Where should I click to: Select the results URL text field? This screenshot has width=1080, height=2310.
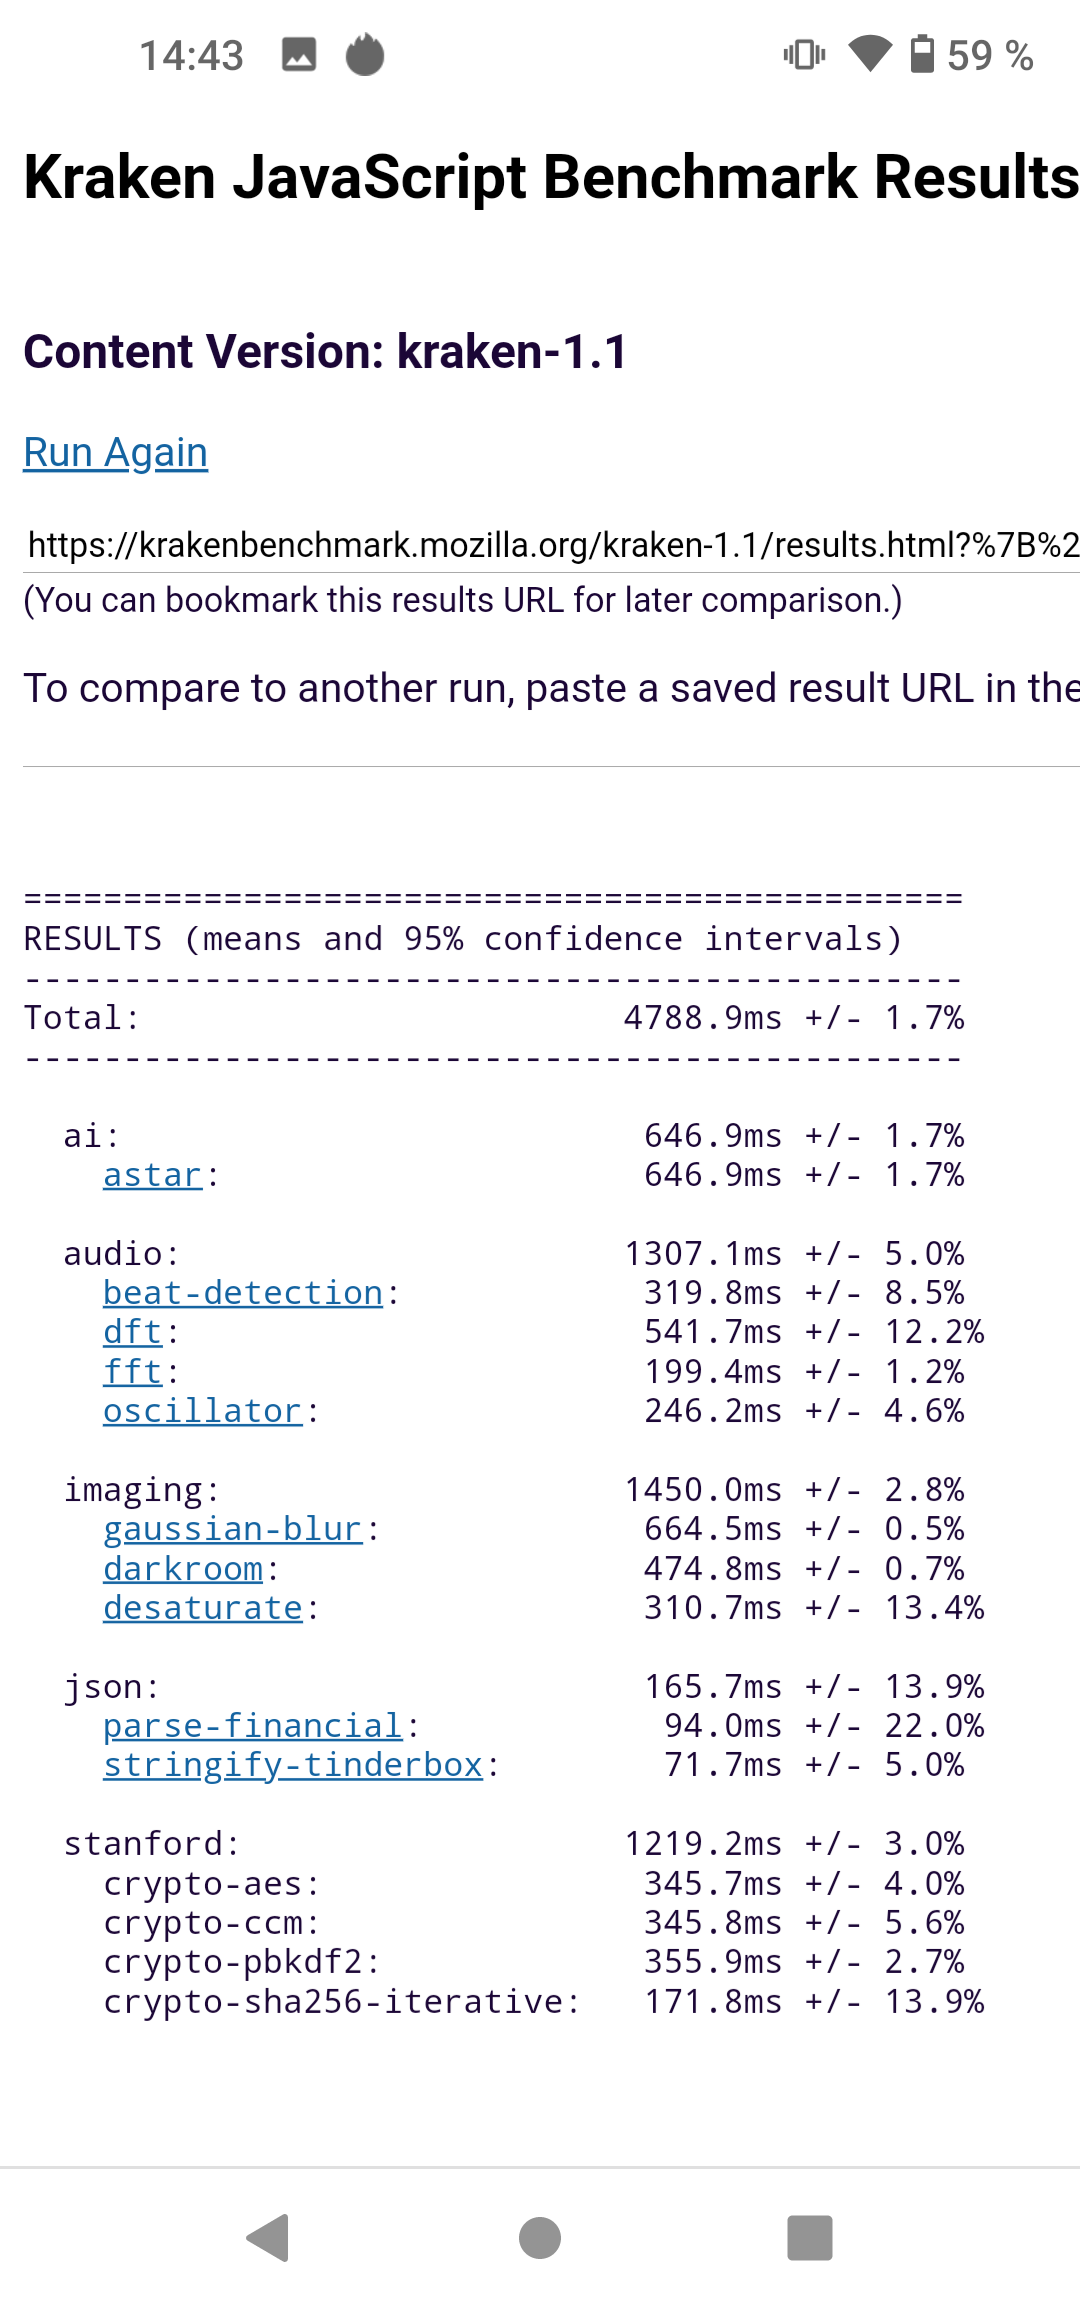click(552, 545)
